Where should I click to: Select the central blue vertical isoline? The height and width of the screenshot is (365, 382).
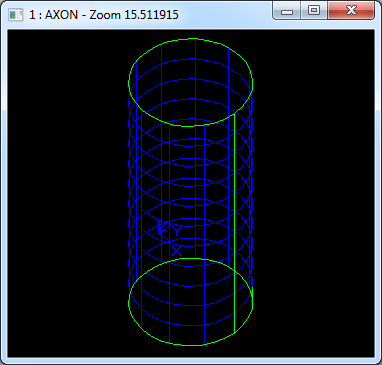(x=195, y=147)
